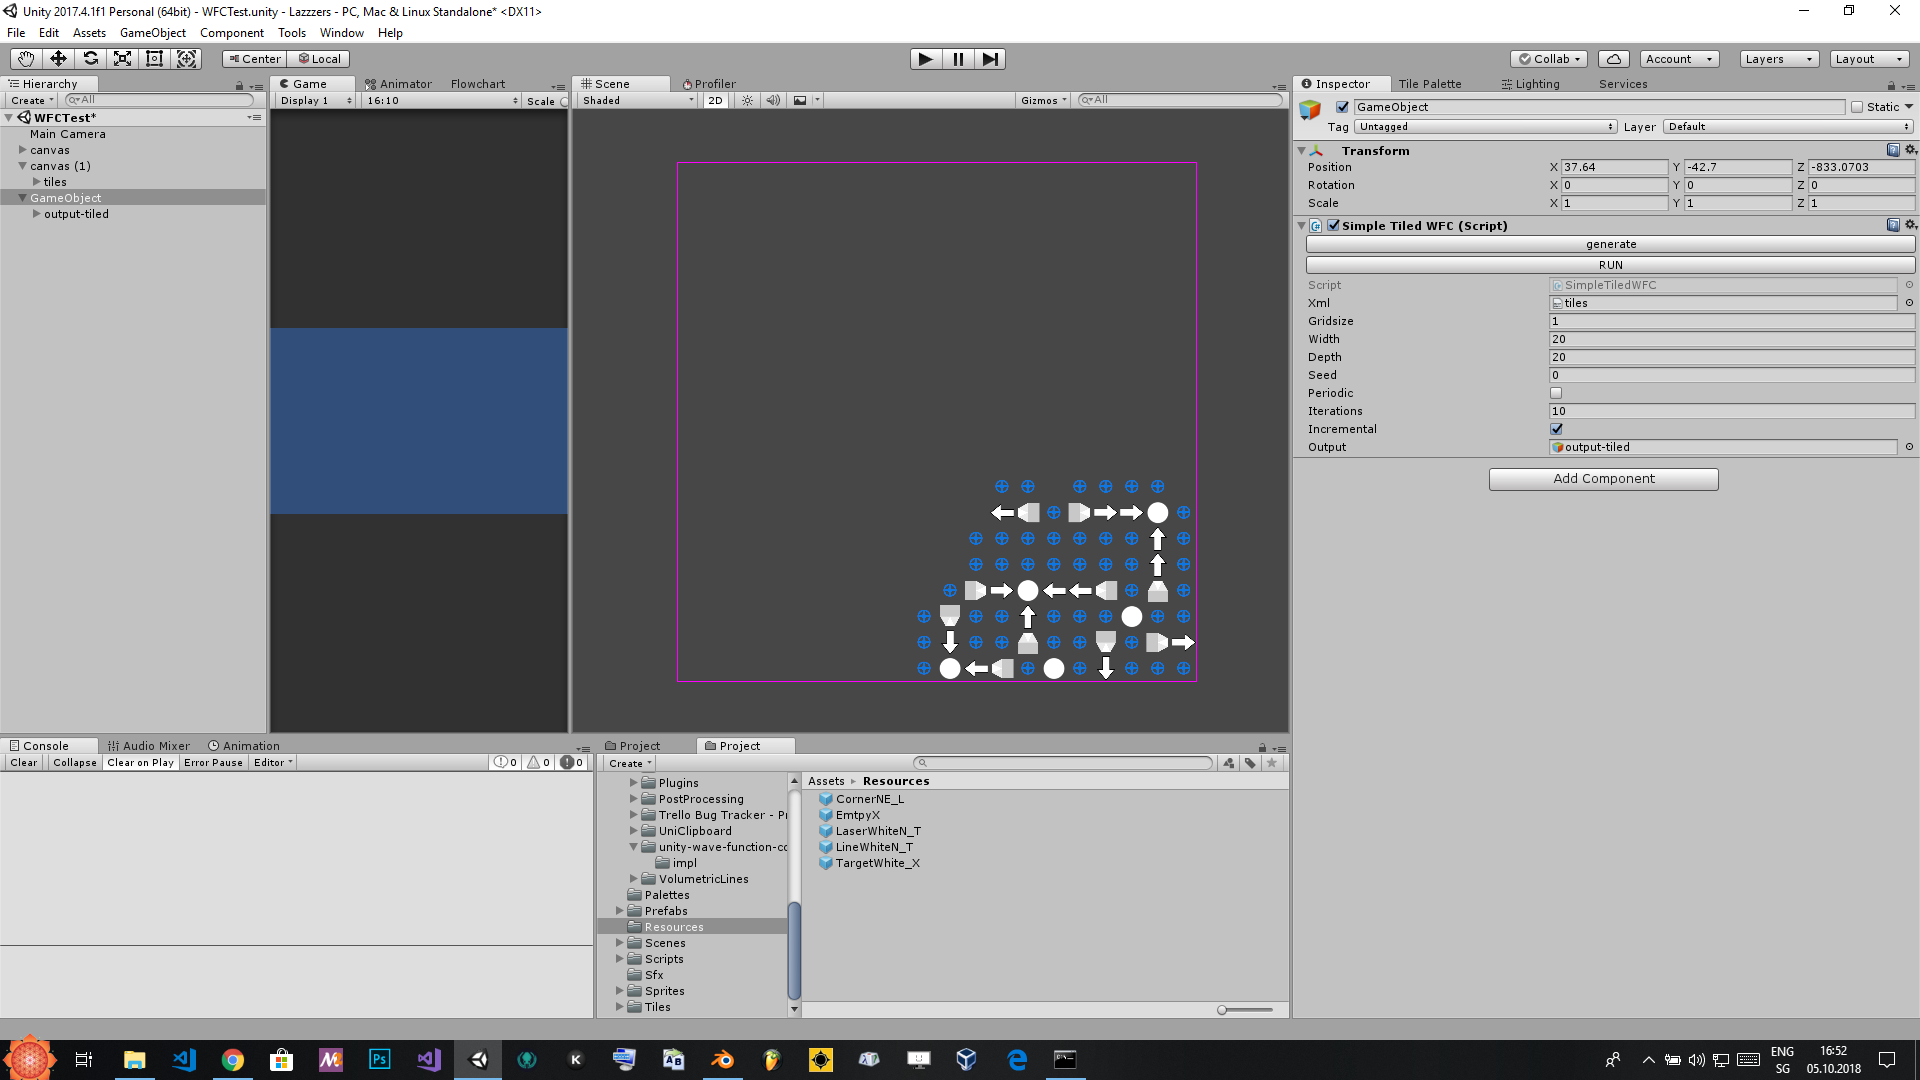This screenshot has width=1920, height=1080.
Task: Select the Hand tool in toolbar
Action: point(25,59)
